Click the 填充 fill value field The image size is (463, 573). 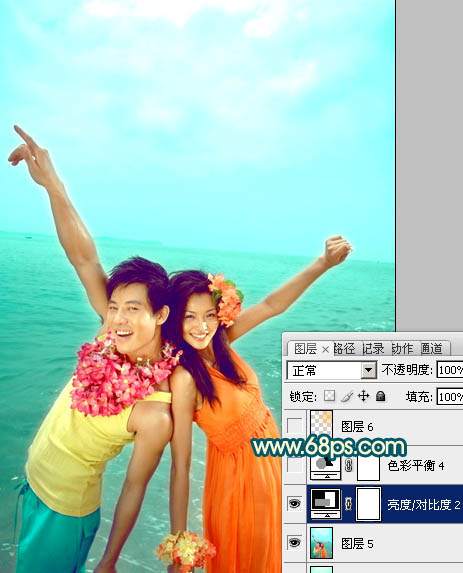(x=450, y=396)
